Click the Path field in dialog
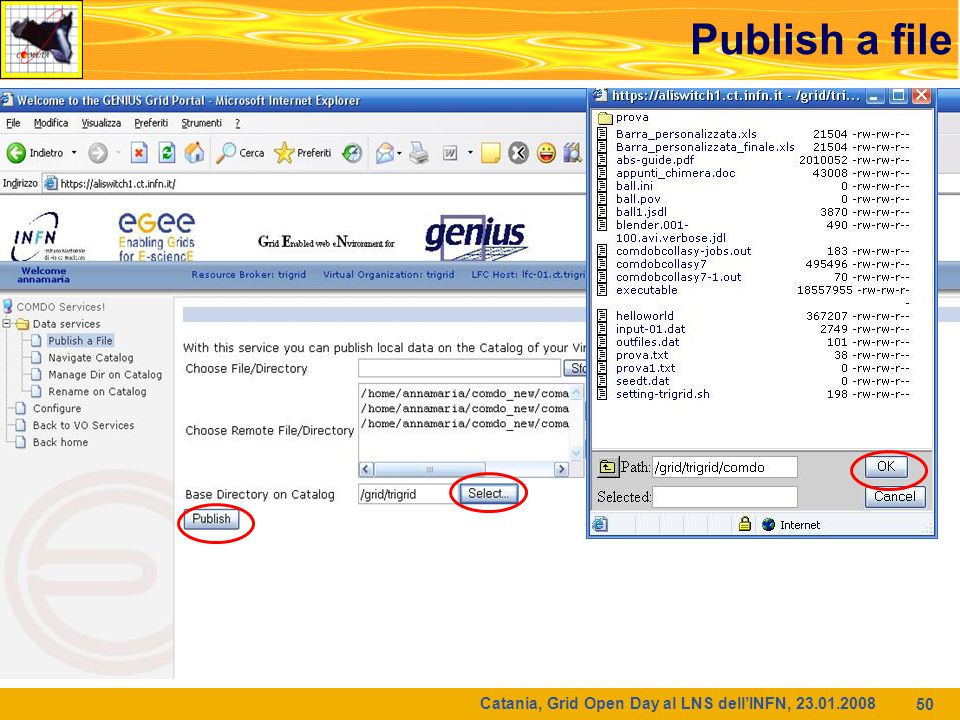 tap(725, 467)
